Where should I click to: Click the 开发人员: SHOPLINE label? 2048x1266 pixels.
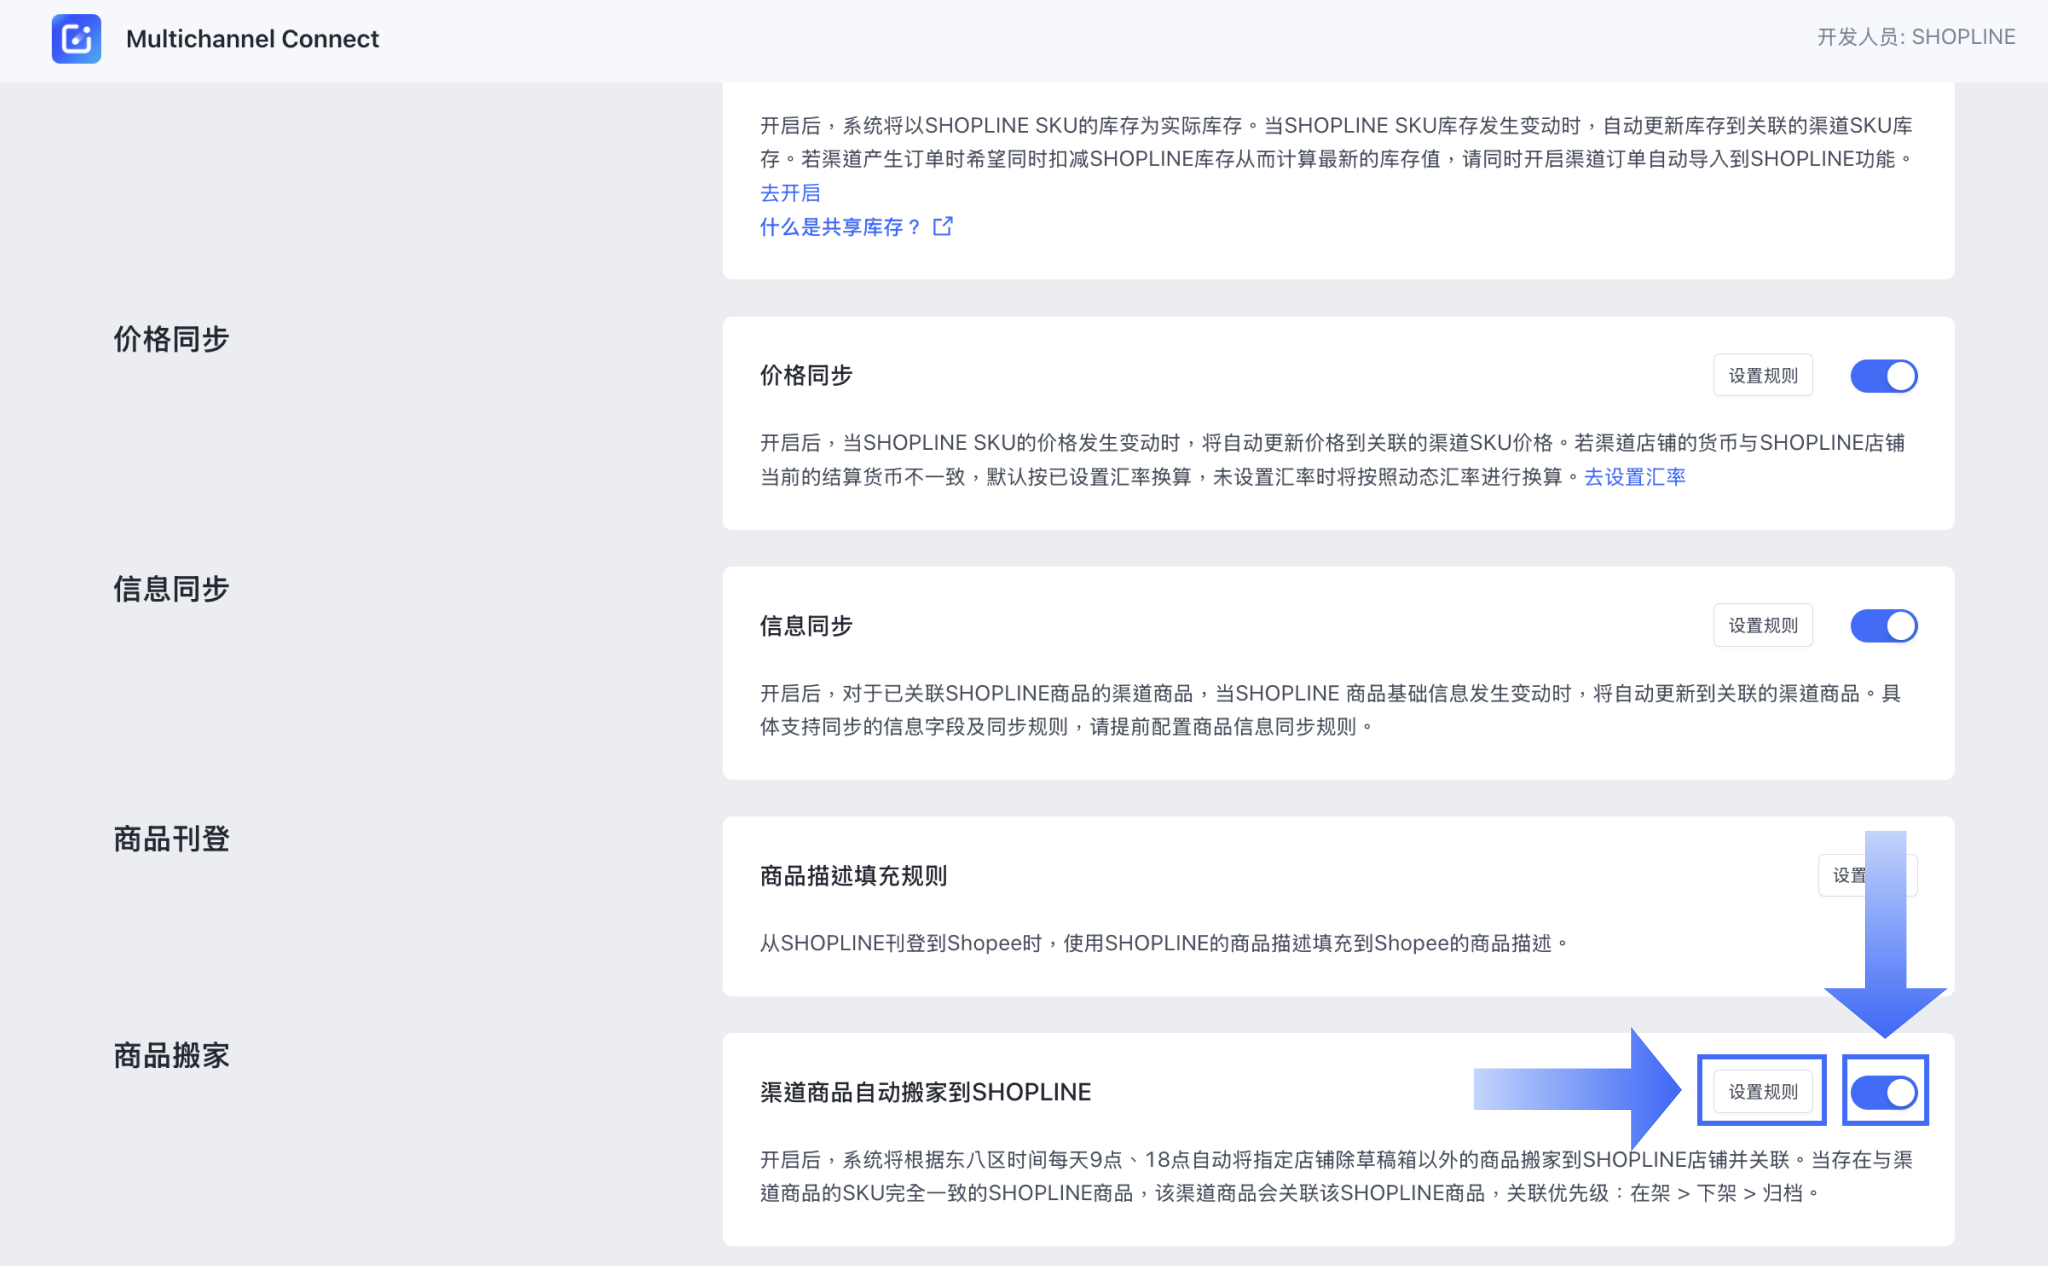tap(1915, 37)
